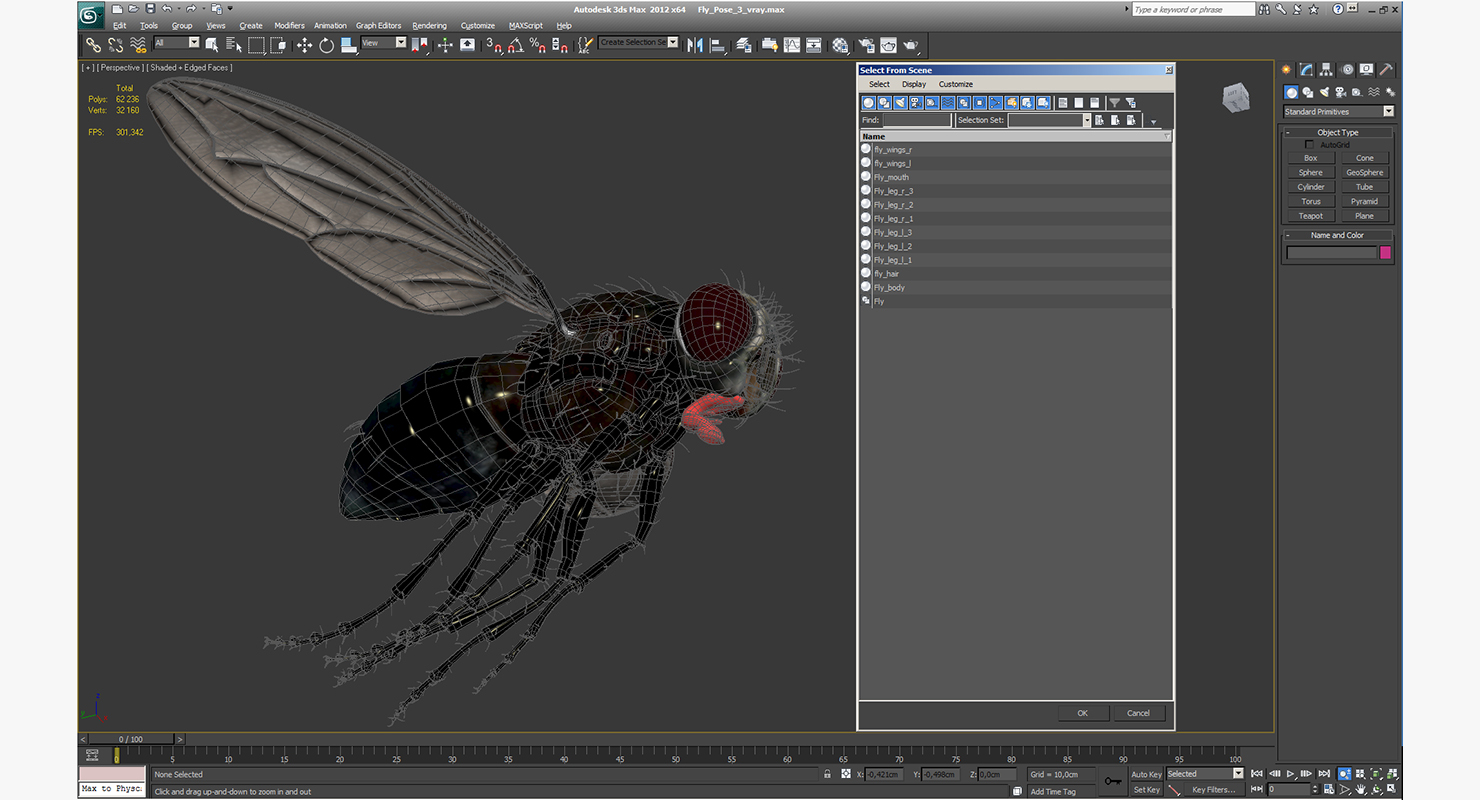Switch to Cameras category in Create panel
Screen dimensions: 1480x800
coord(1339,92)
